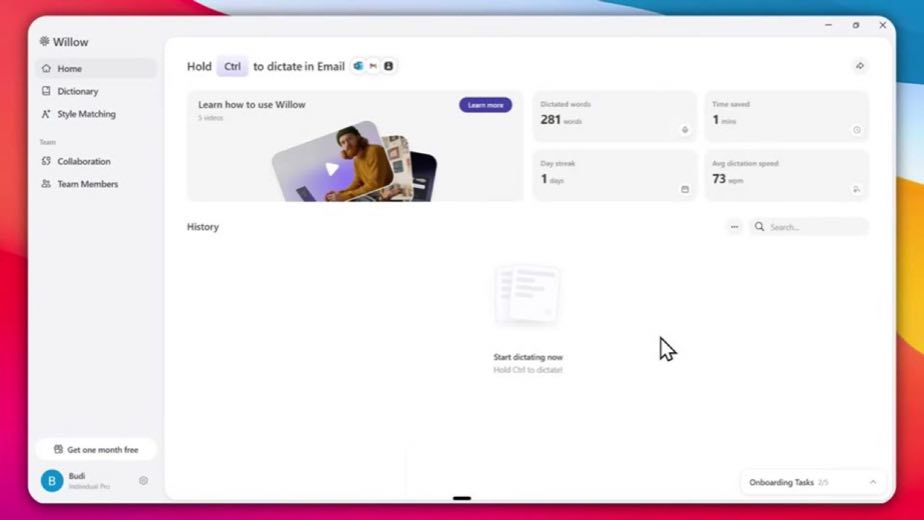Screen dimensions: 924x520
Task: Click the Gmail icon next to Email
Action: pos(373,66)
